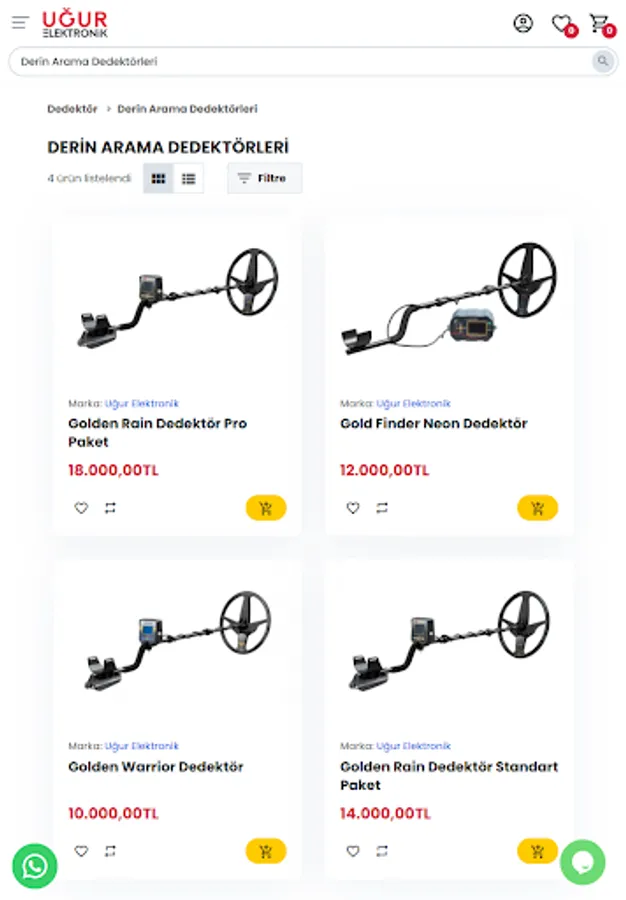This screenshot has width=626, height=900.
Task: Open the wishlist heart in header
Action: (x=561, y=24)
